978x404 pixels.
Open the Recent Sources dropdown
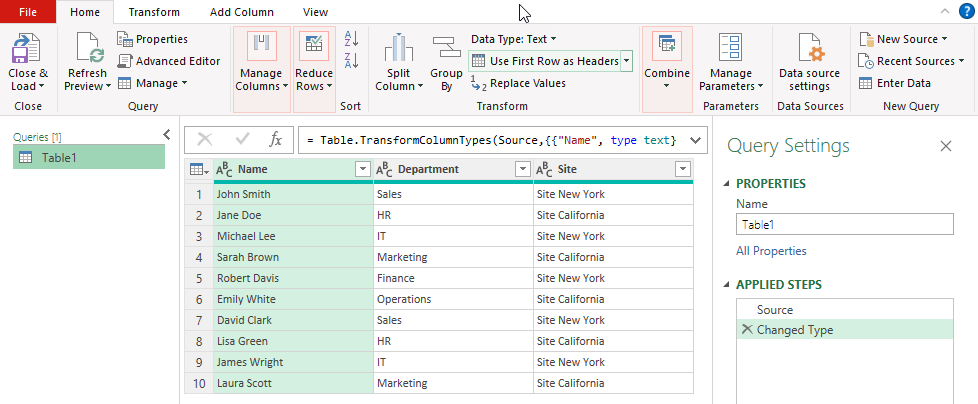(910, 61)
